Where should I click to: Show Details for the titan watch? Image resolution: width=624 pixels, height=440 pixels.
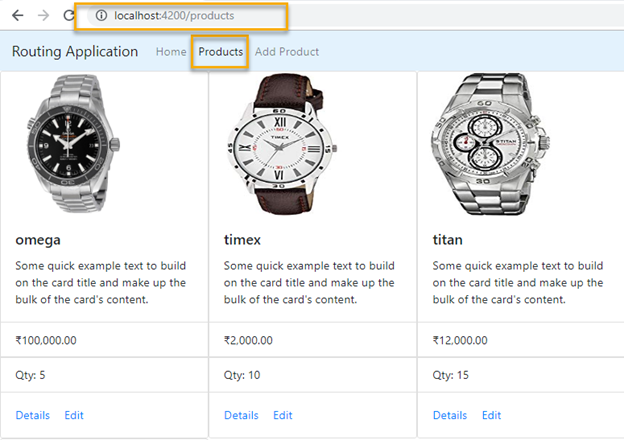pos(449,415)
